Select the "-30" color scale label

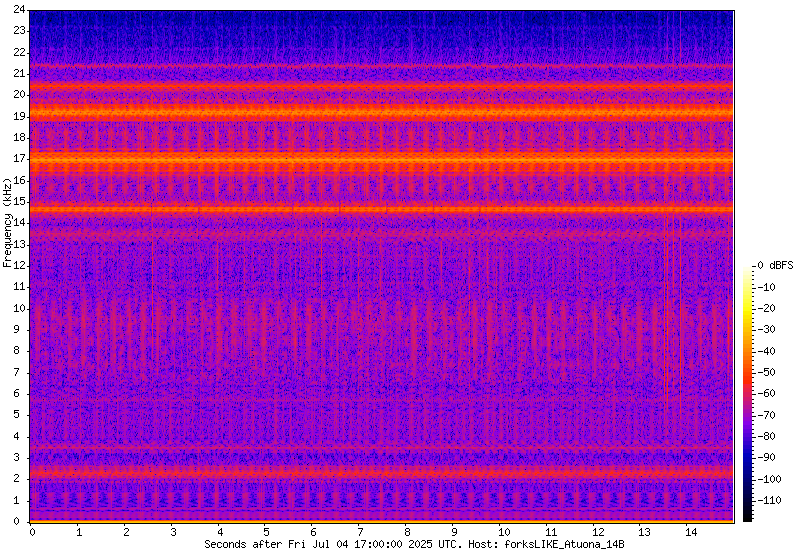pyautogui.click(x=766, y=329)
